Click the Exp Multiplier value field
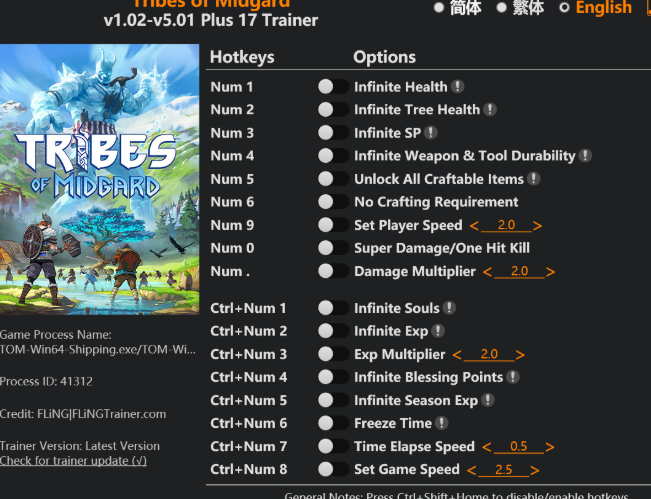This screenshot has width=651, height=499. [x=489, y=354]
